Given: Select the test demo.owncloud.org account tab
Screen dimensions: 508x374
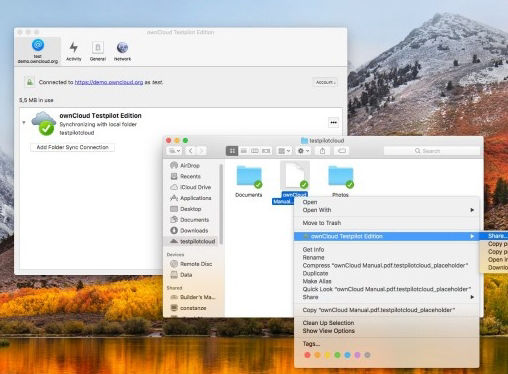Looking at the screenshot, I should click(38, 51).
